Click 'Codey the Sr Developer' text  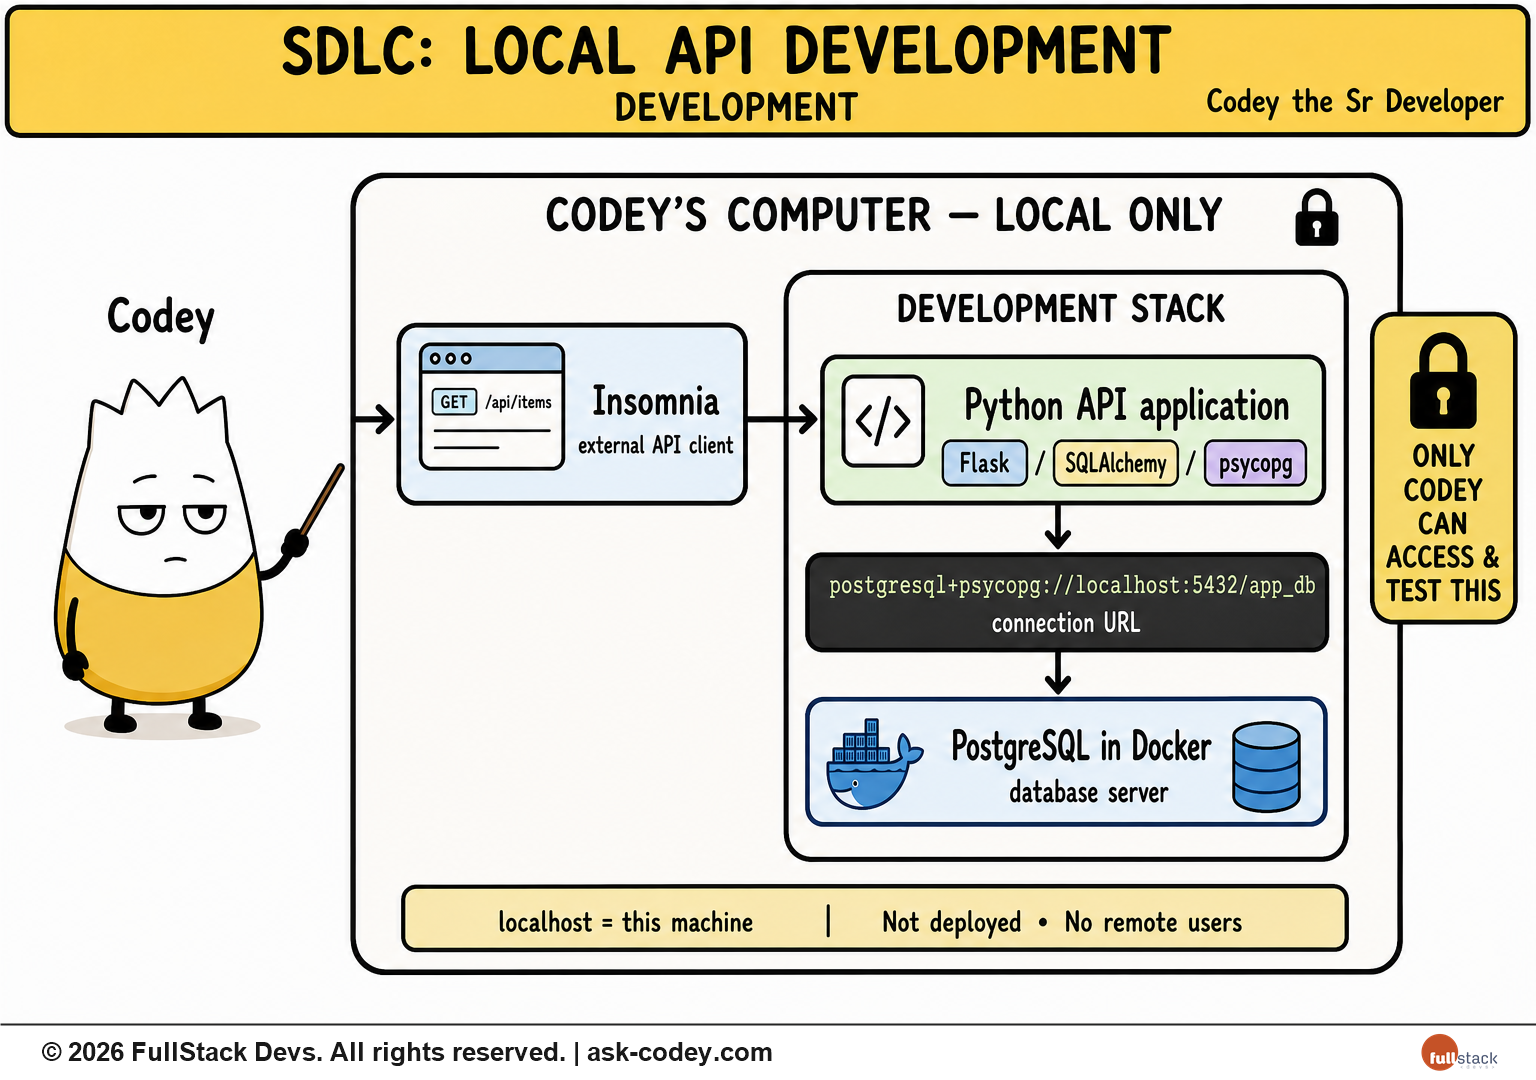(x=1355, y=101)
